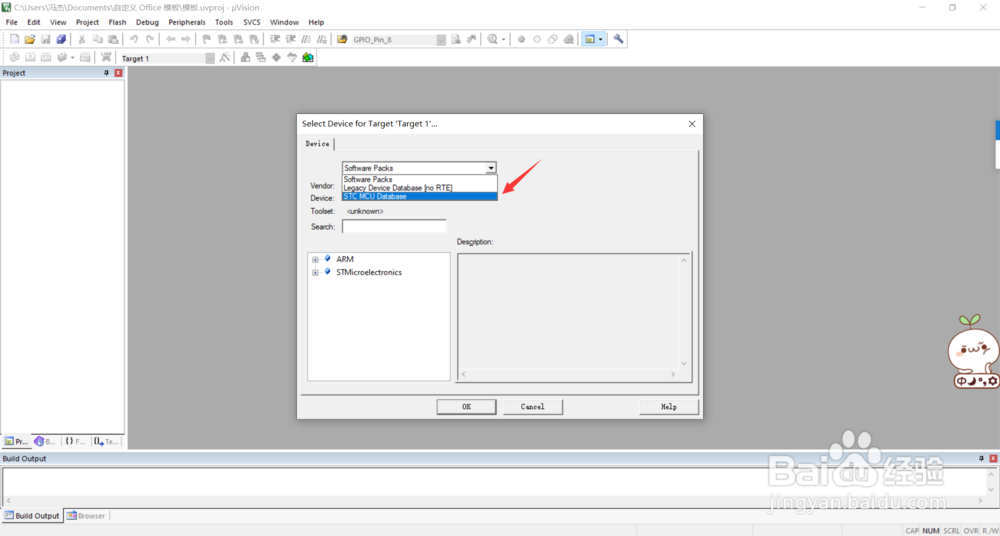Open the debug magnifier dropdown arrow
Image resolution: width=1000 pixels, height=536 pixels.
[503, 40]
